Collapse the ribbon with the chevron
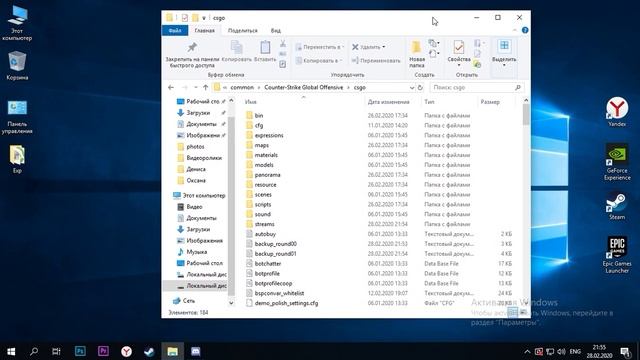 point(515,30)
